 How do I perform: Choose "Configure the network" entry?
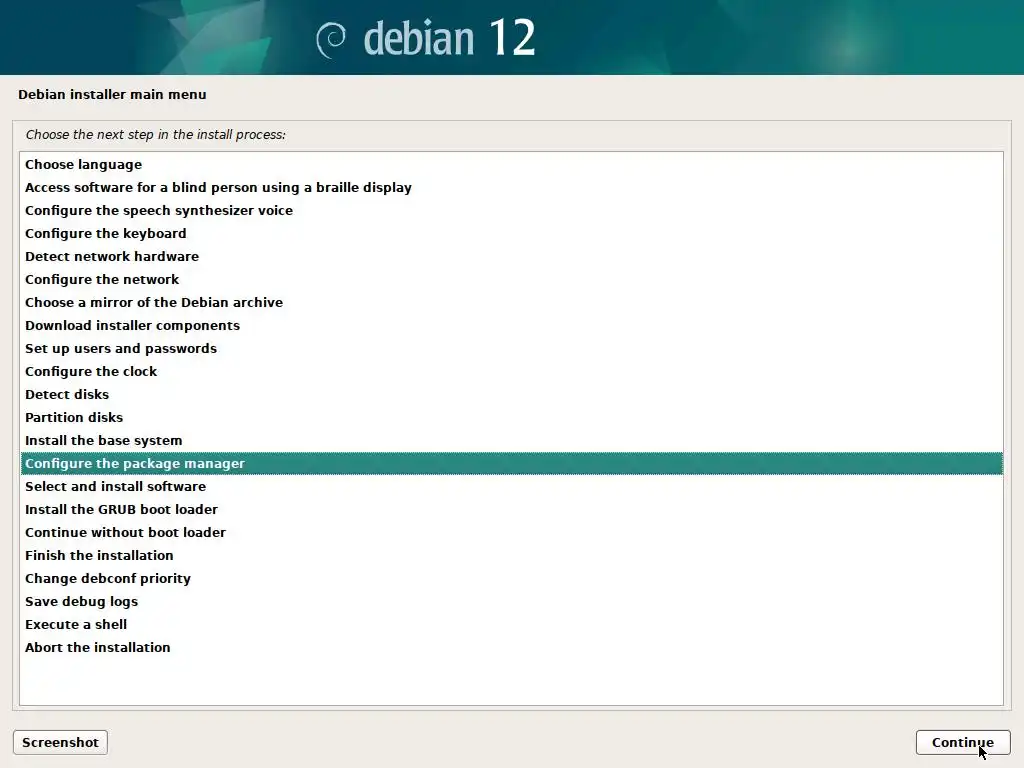click(x=511, y=280)
